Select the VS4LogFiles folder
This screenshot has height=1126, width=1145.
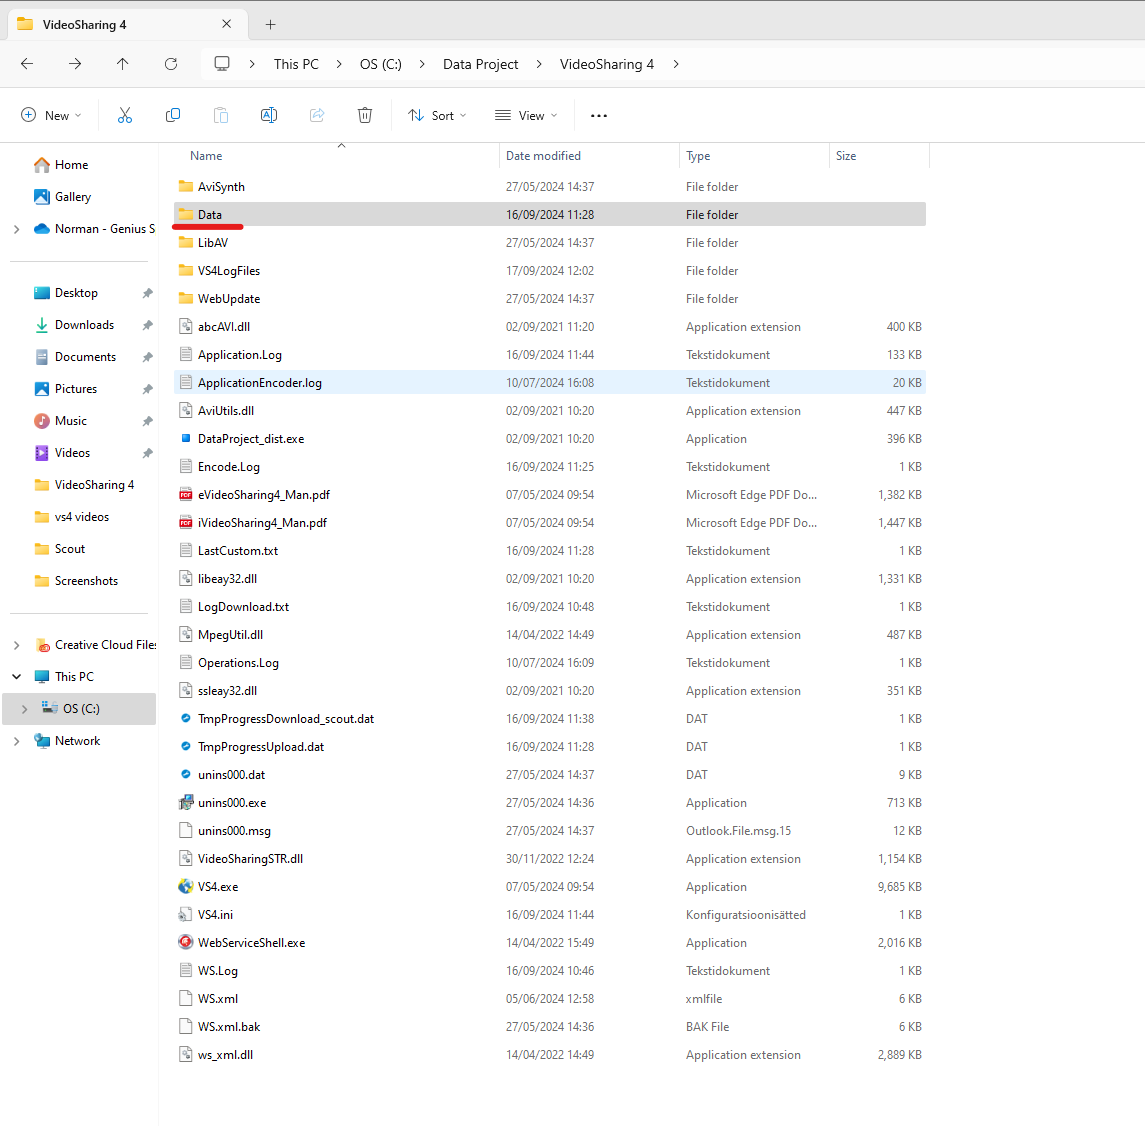[229, 271]
